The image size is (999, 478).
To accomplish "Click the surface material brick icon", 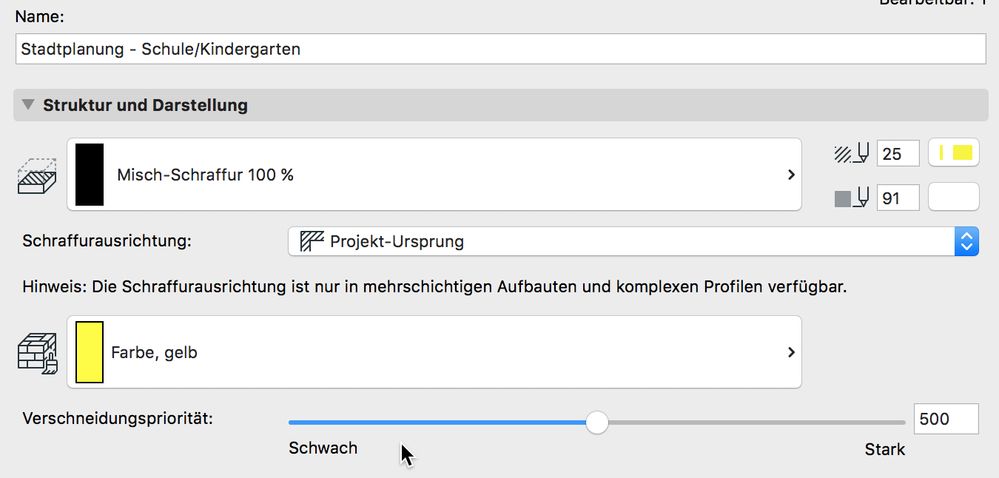I will pos(38,352).
